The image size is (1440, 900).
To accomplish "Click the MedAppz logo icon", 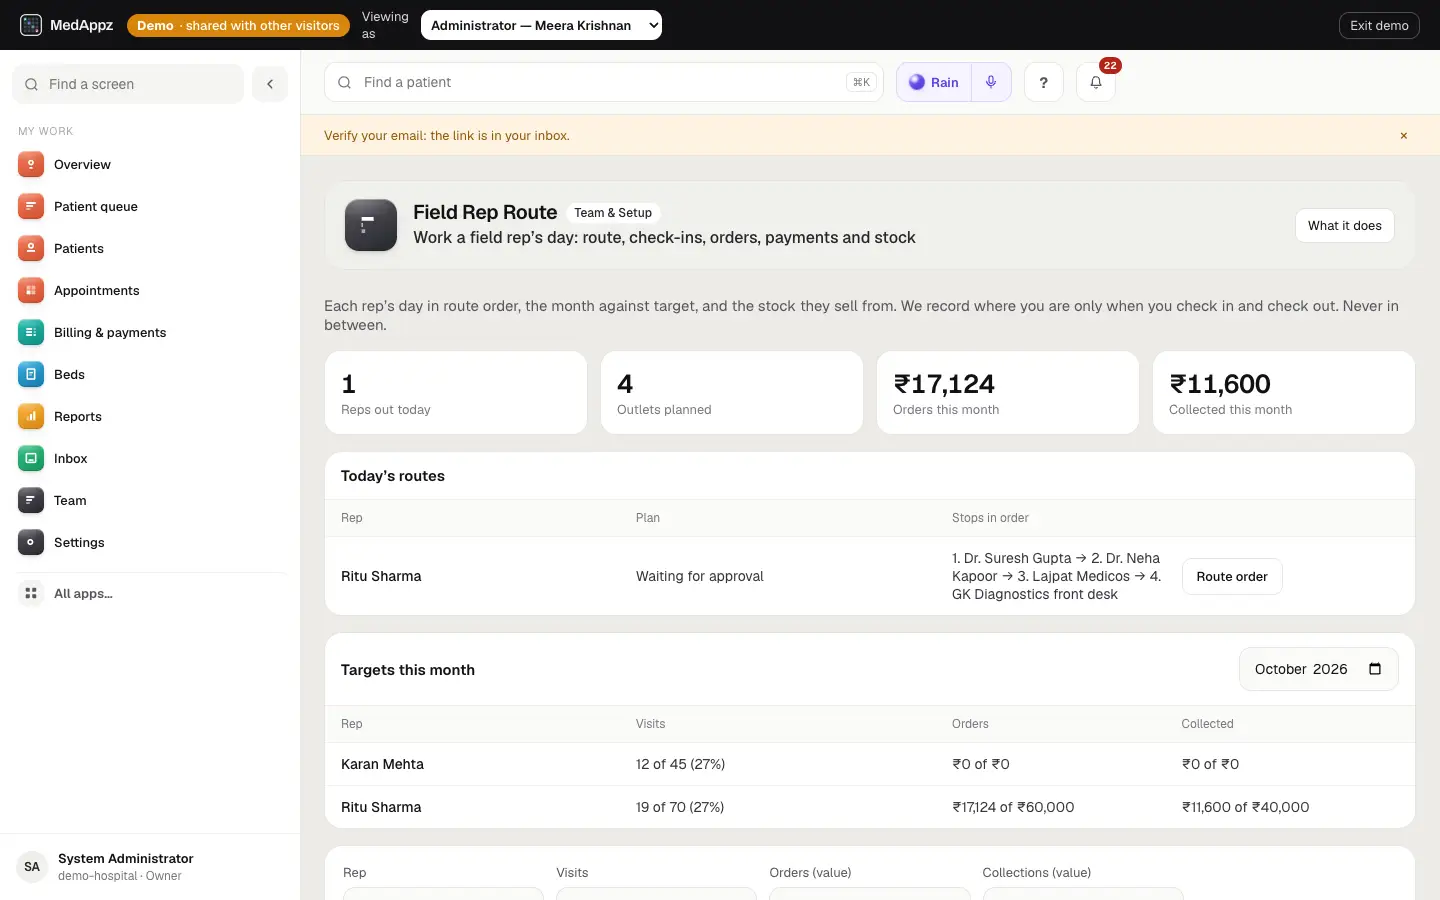I will click(31, 25).
